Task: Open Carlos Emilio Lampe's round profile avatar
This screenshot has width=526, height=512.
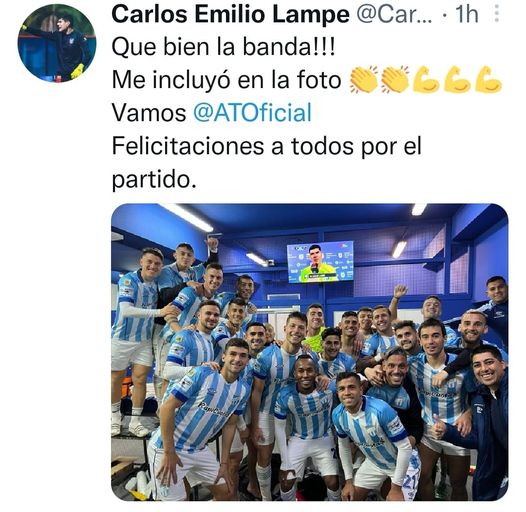Action: (x=57, y=43)
